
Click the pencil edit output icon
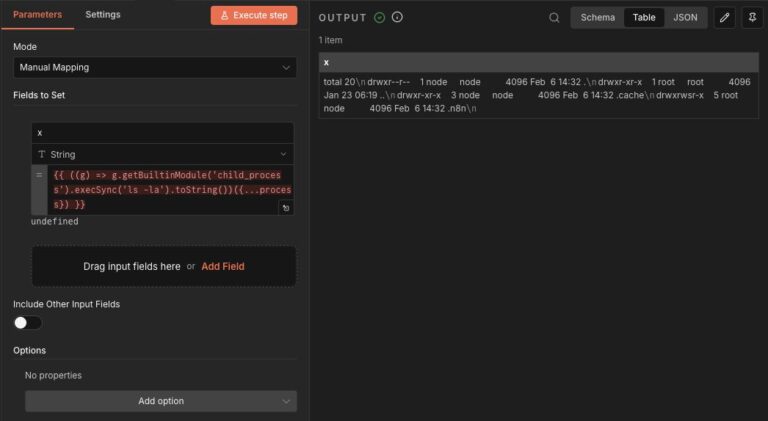pyautogui.click(x=724, y=18)
